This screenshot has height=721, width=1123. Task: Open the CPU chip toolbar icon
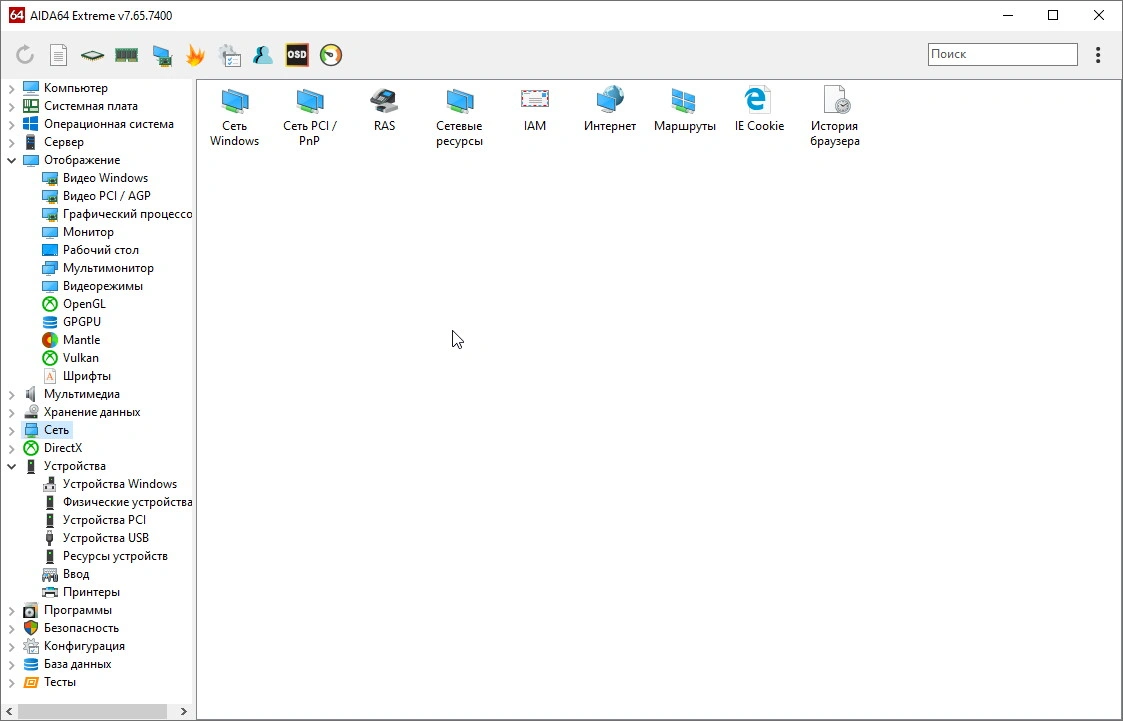92,55
